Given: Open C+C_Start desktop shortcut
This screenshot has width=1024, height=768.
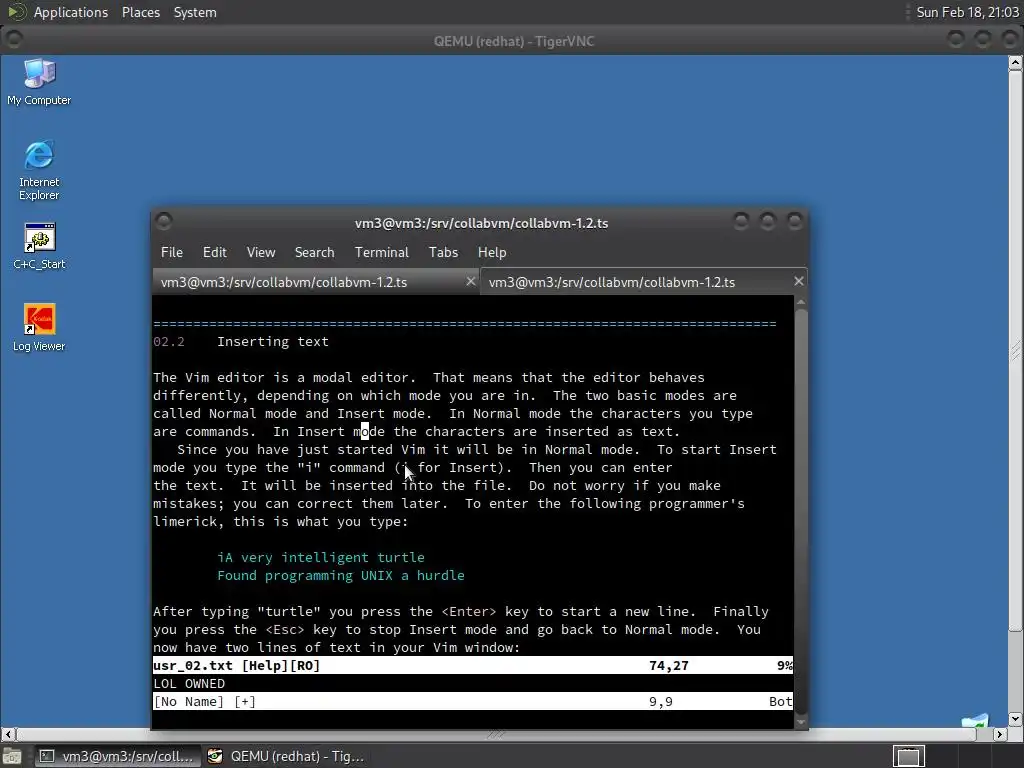Looking at the screenshot, I should (x=39, y=246).
